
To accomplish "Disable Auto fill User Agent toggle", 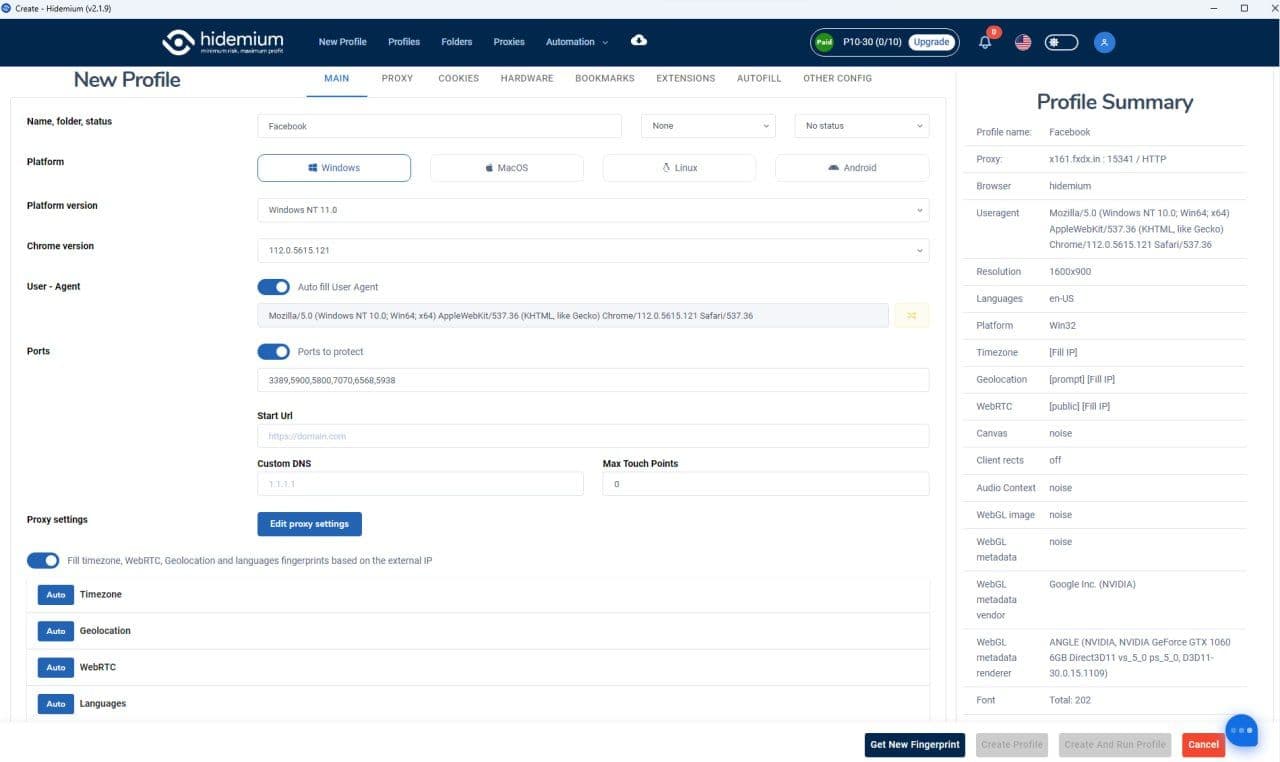I will point(273,287).
